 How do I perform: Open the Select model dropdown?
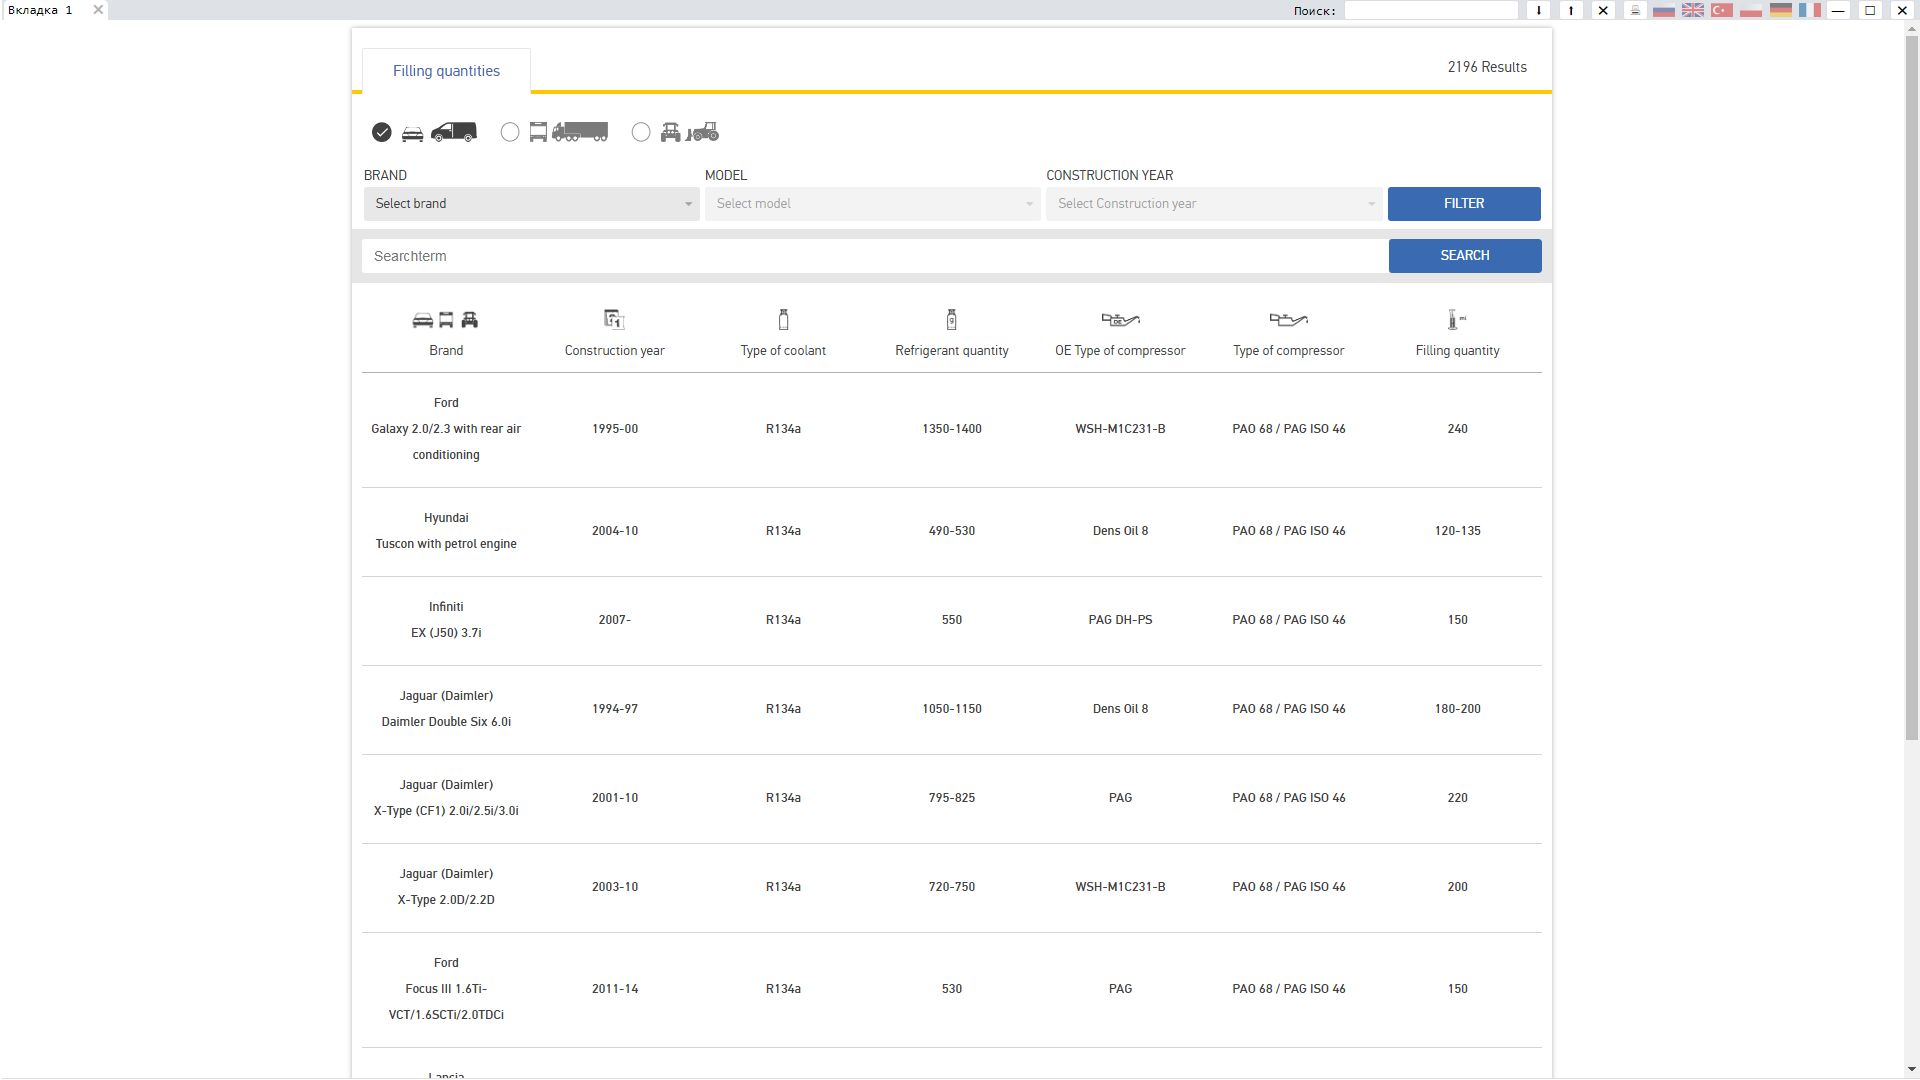pyautogui.click(x=872, y=204)
